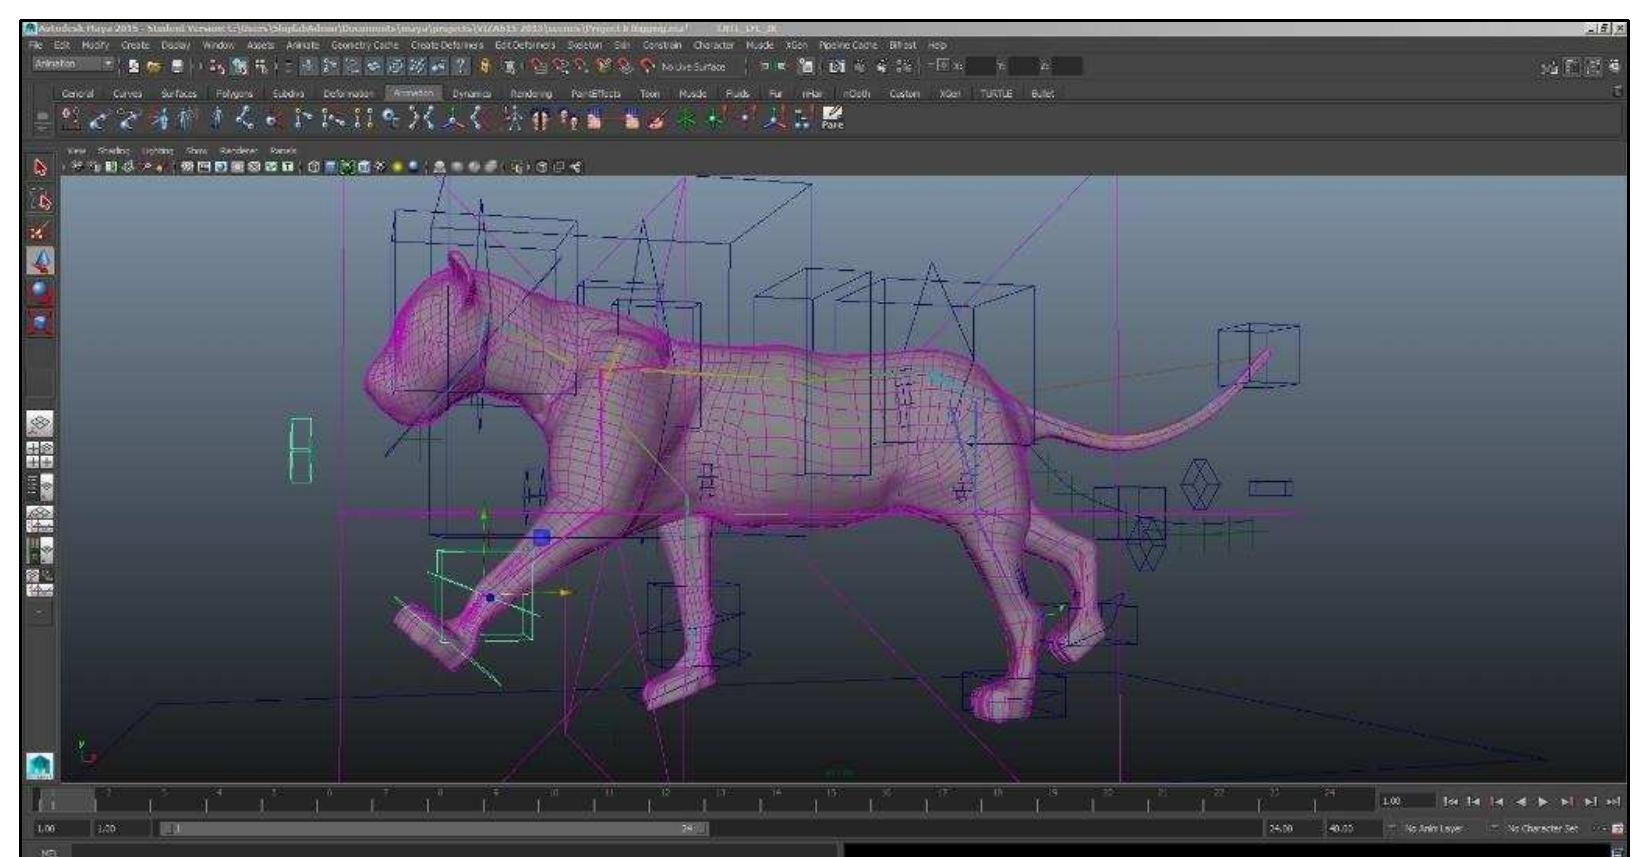This screenshot has width=1638, height=857.
Task: Switch to the Rendering shelf tab
Action: point(531,93)
